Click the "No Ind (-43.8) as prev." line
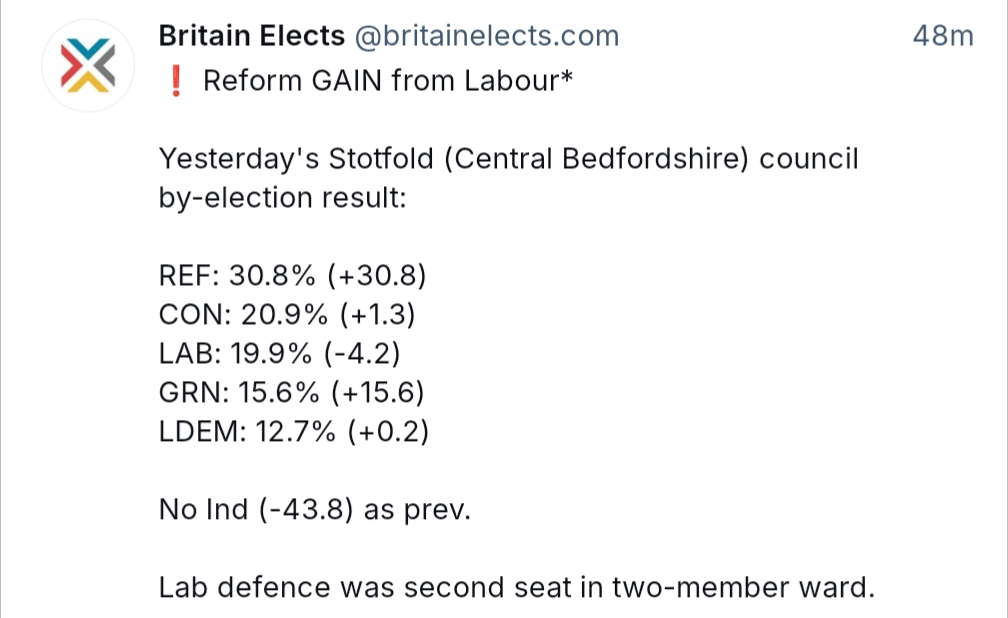This screenshot has height=618, width=1008. pos(314,510)
